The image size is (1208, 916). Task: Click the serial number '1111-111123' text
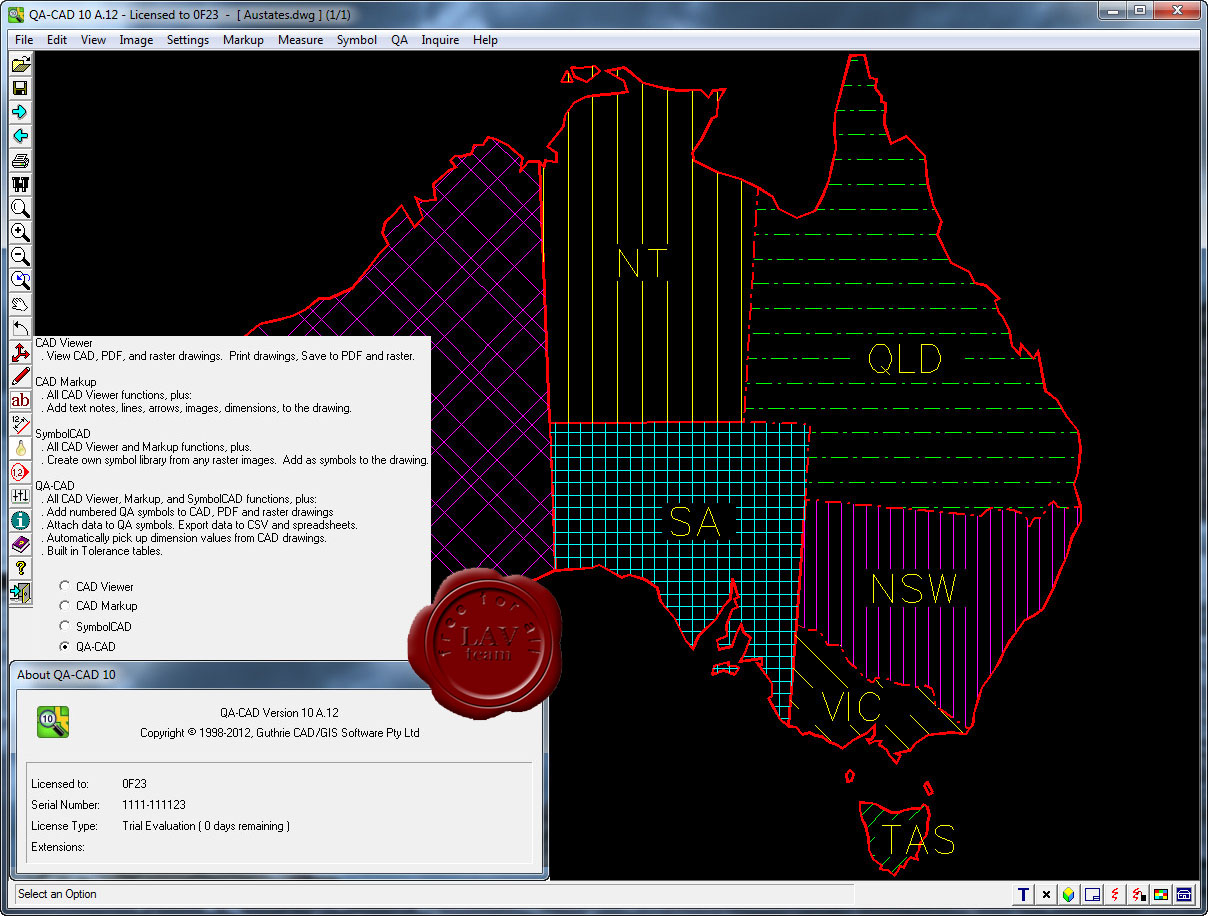(154, 805)
